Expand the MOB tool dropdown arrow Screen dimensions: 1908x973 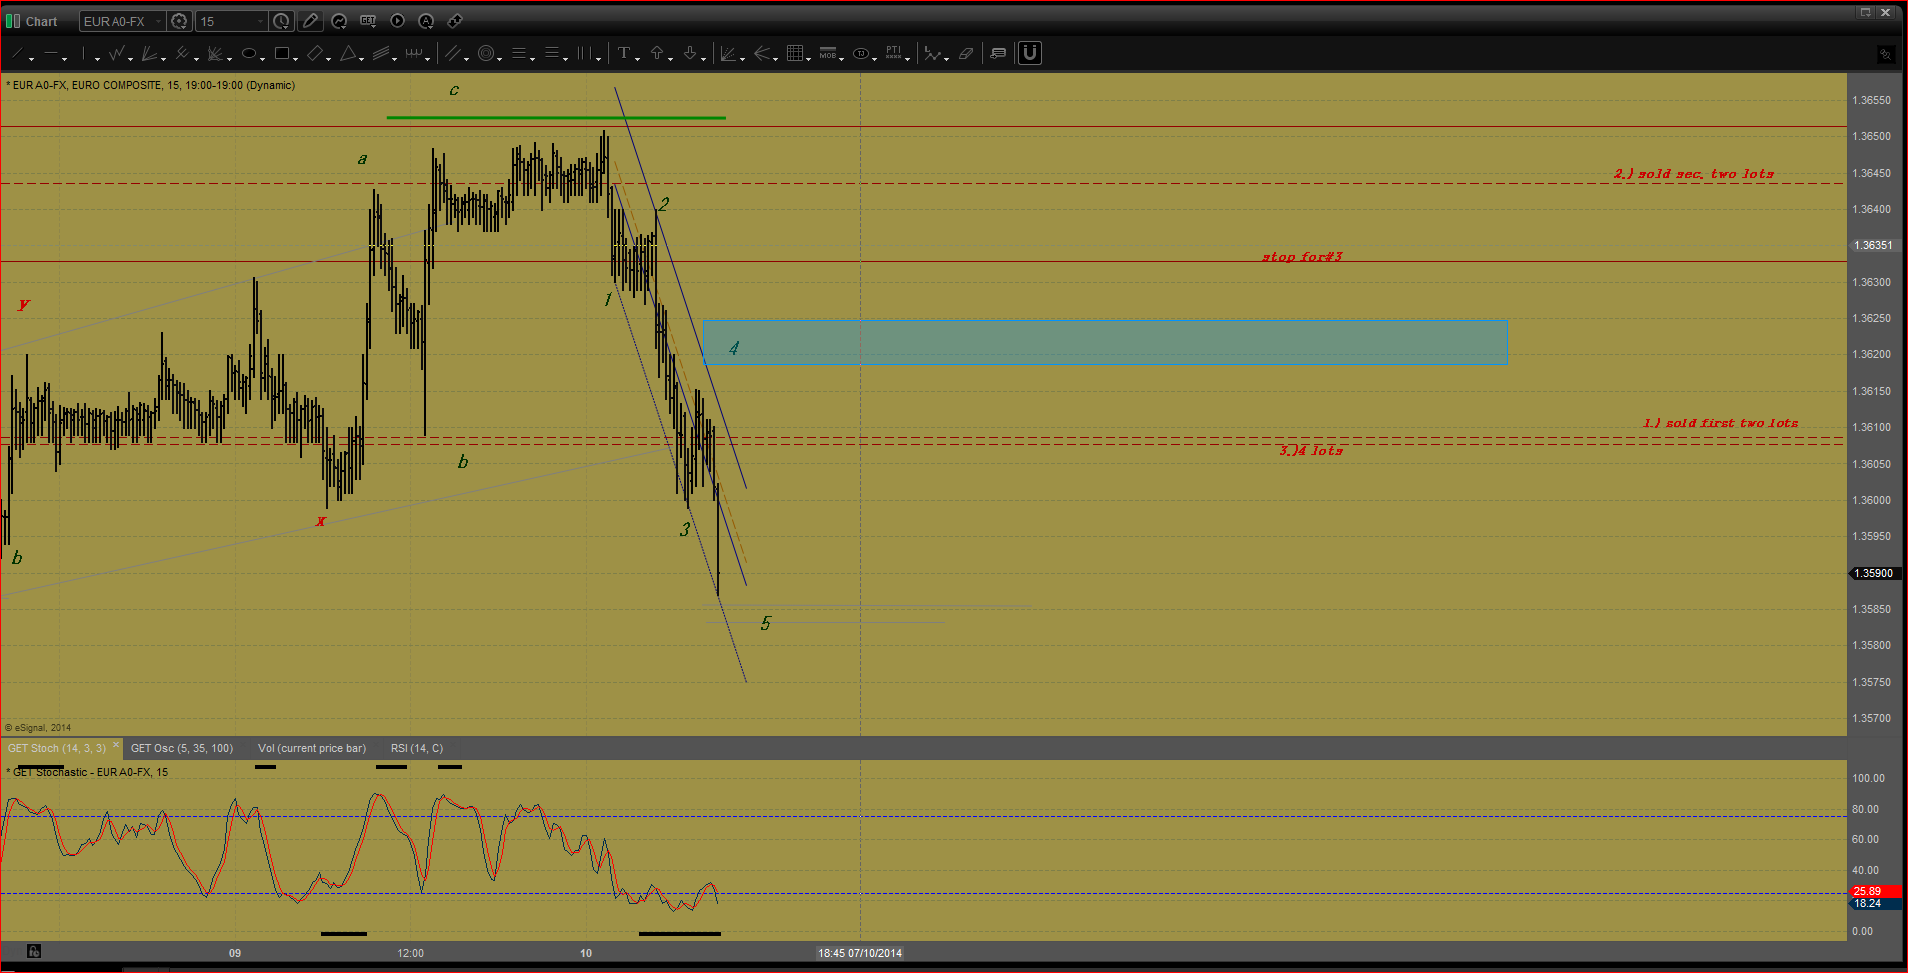point(842,59)
